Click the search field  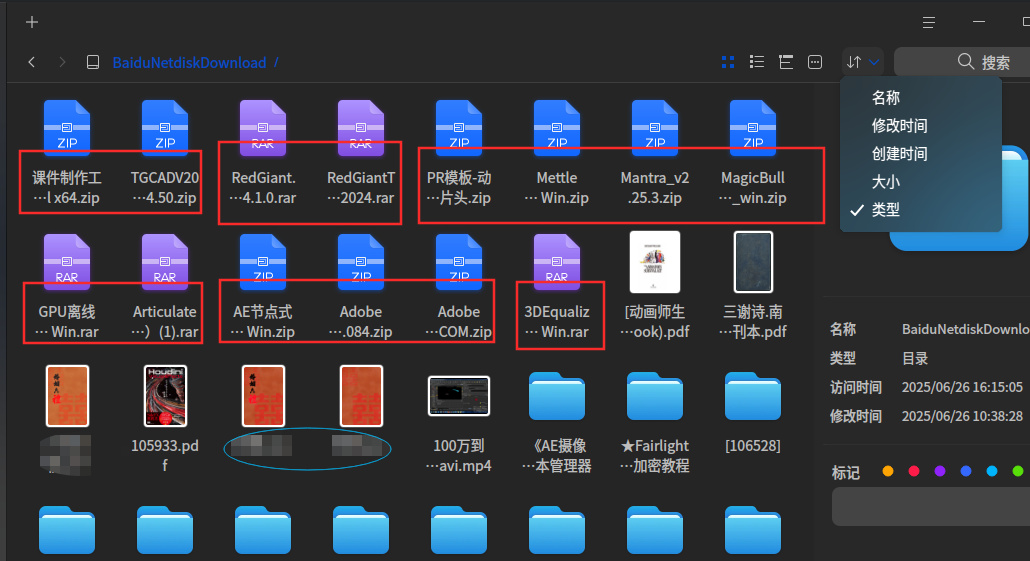(963, 62)
